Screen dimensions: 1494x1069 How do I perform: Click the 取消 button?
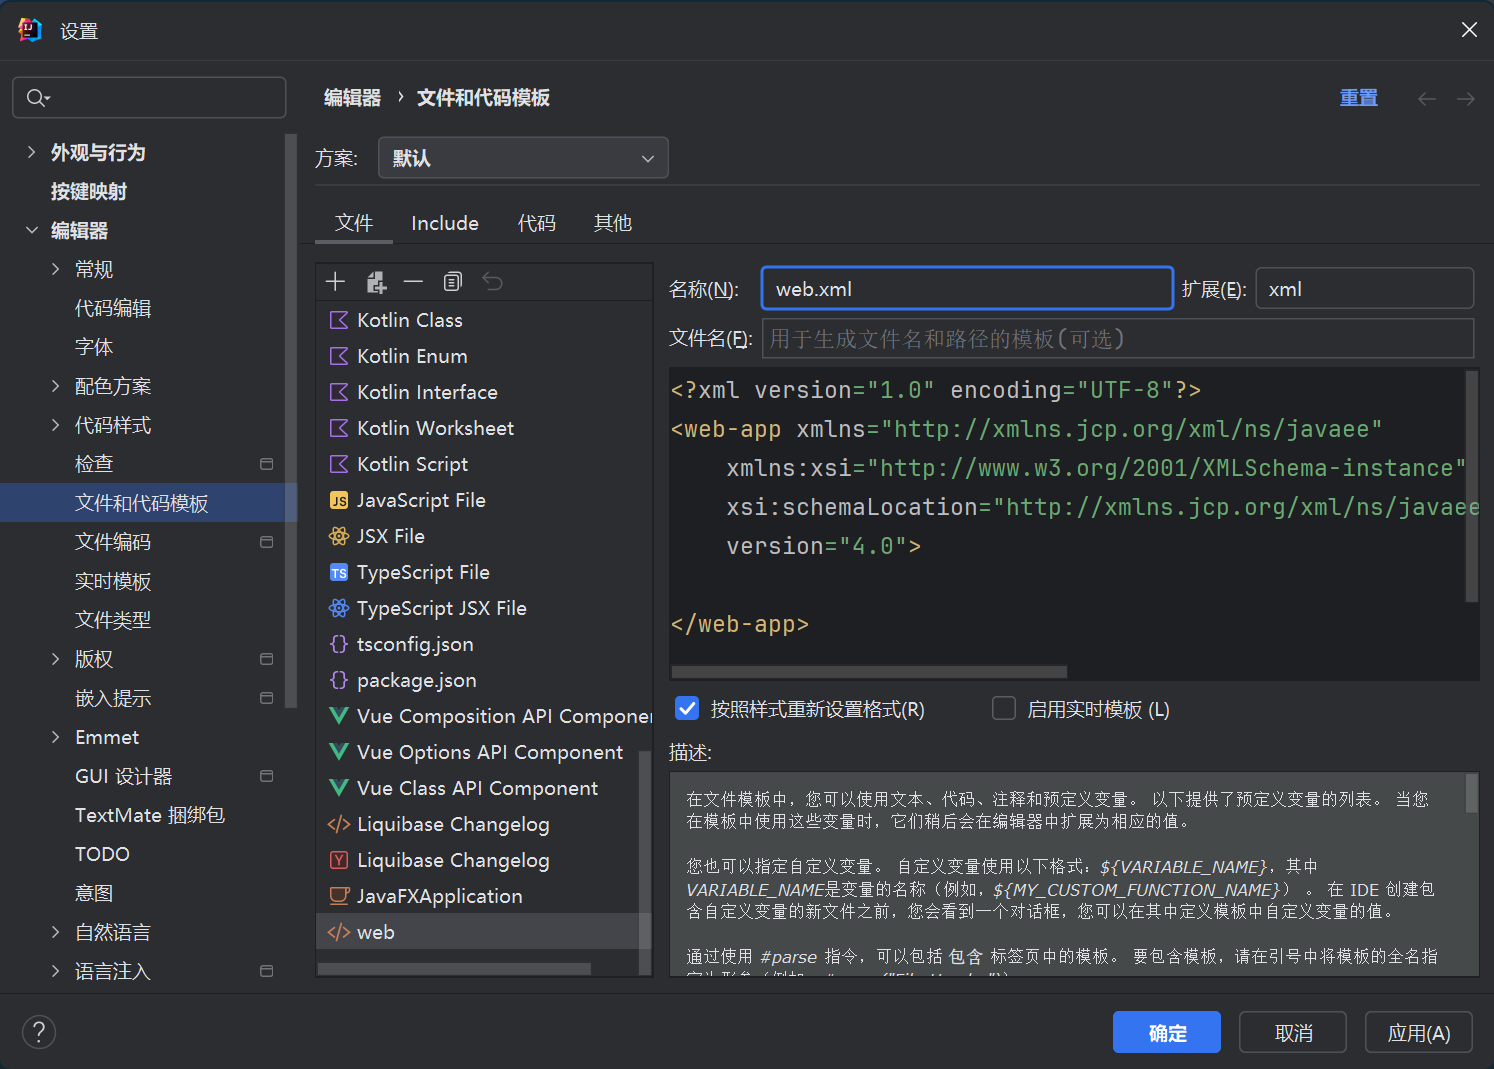(x=1293, y=1032)
